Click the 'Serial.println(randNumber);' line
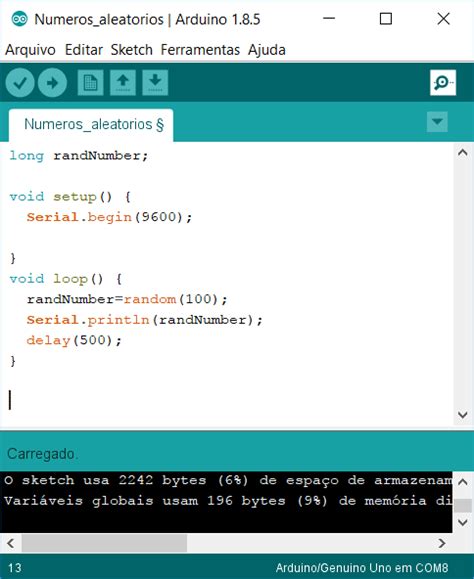Viewport: 474px width, 579px height. [144, 320]
